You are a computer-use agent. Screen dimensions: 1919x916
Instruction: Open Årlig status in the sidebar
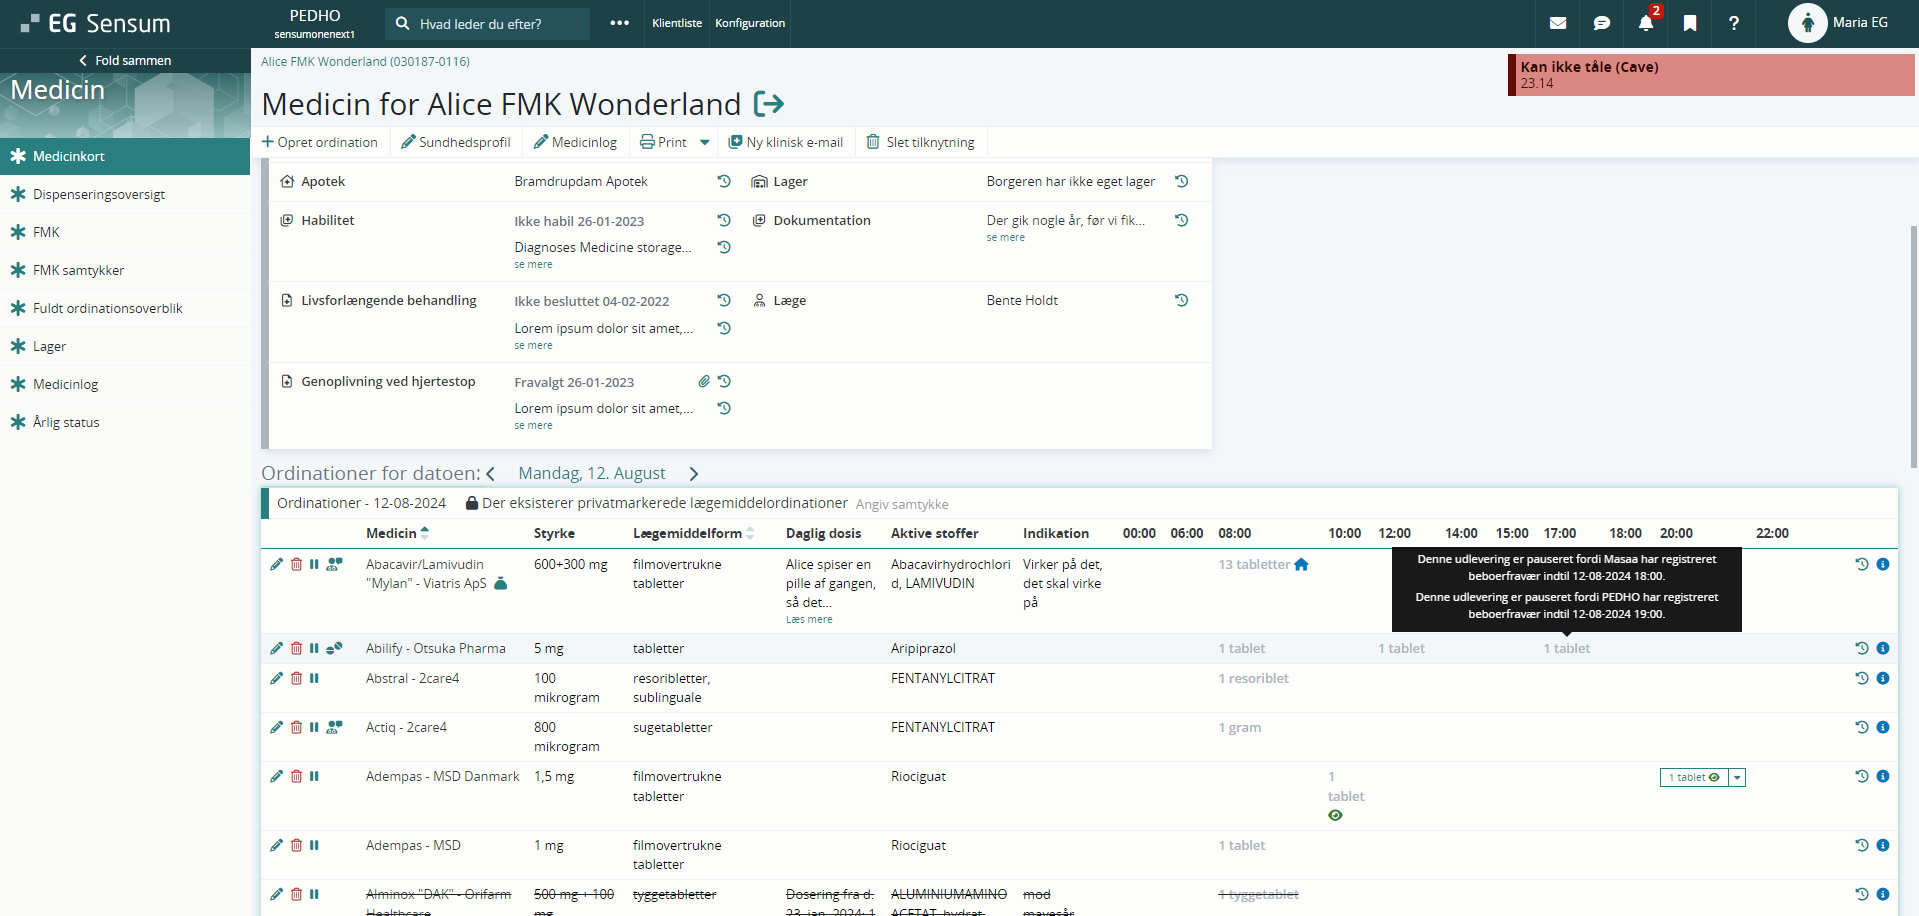tap(125, 422)
